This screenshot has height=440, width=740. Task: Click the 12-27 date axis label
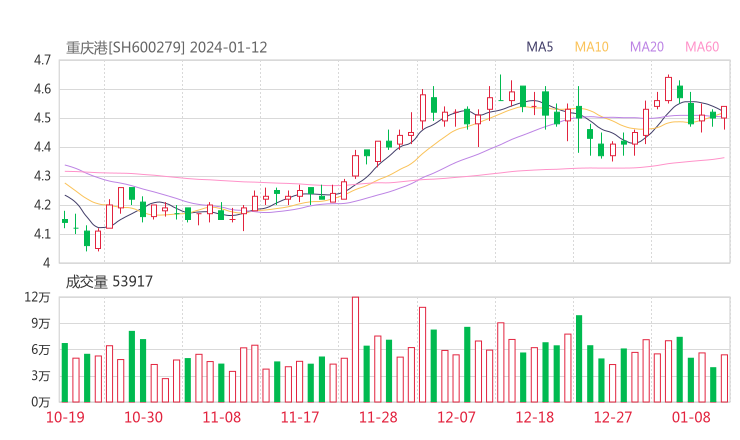click(x=613, y=417)
